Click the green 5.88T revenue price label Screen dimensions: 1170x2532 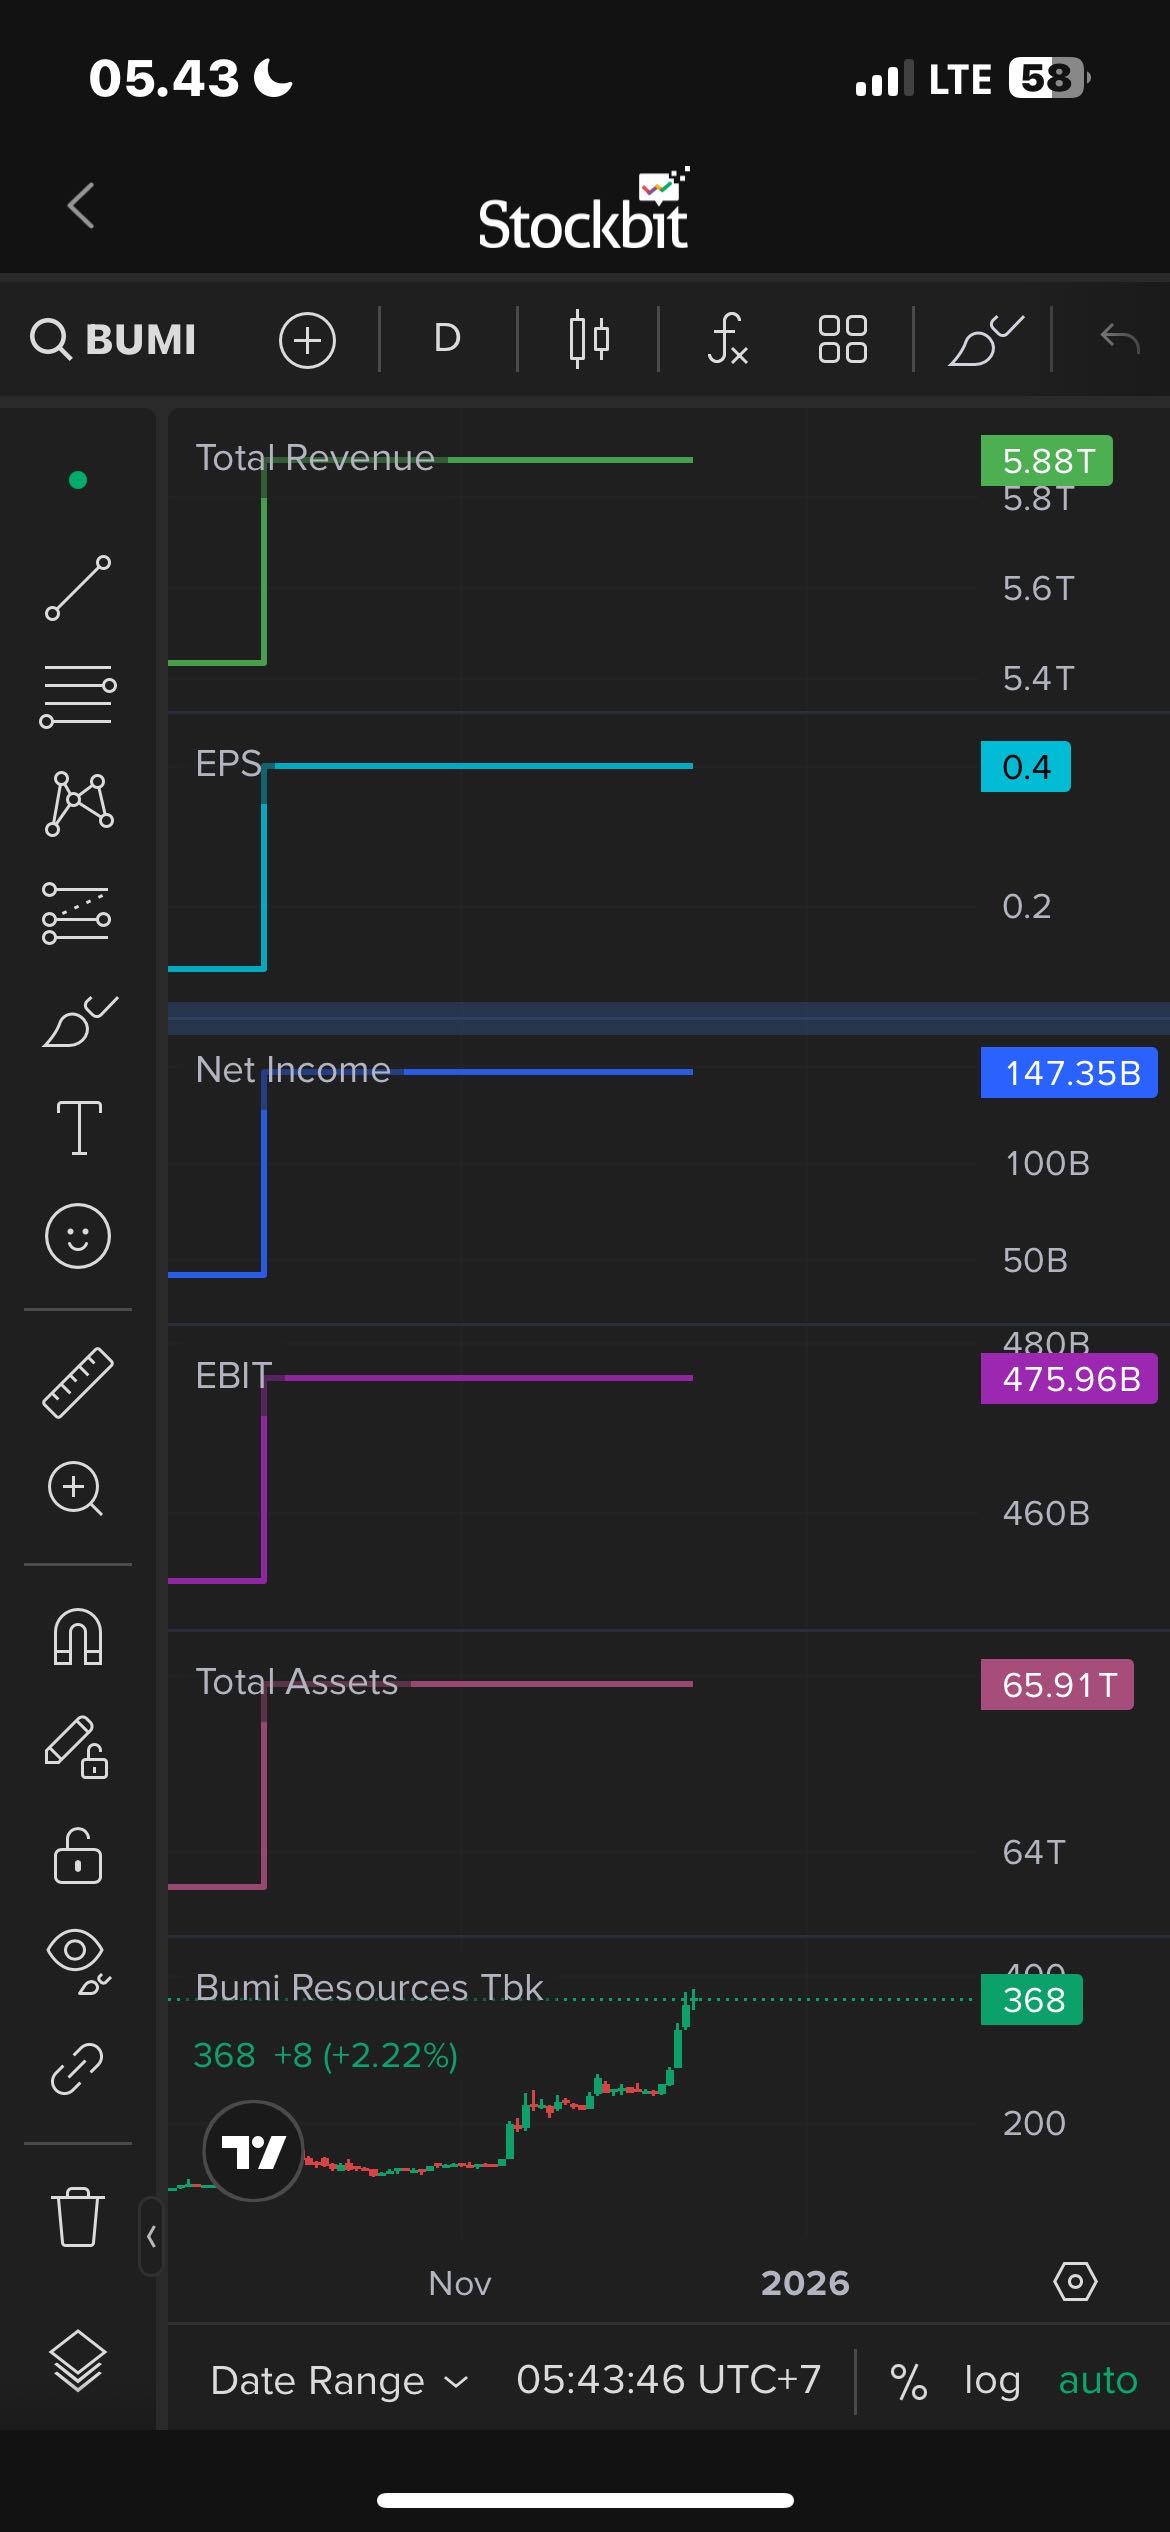tap(1047, 461)
